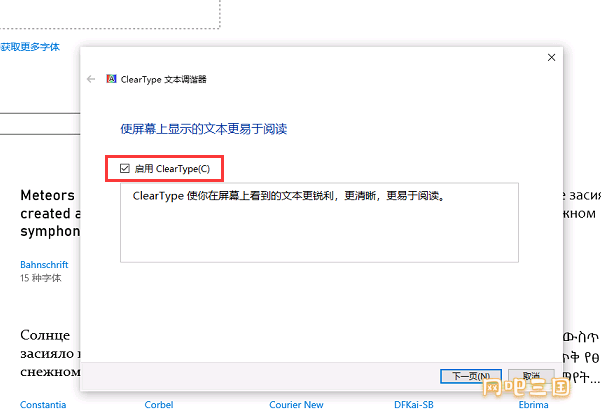Click the 取消 button

[x=531, y=376]
